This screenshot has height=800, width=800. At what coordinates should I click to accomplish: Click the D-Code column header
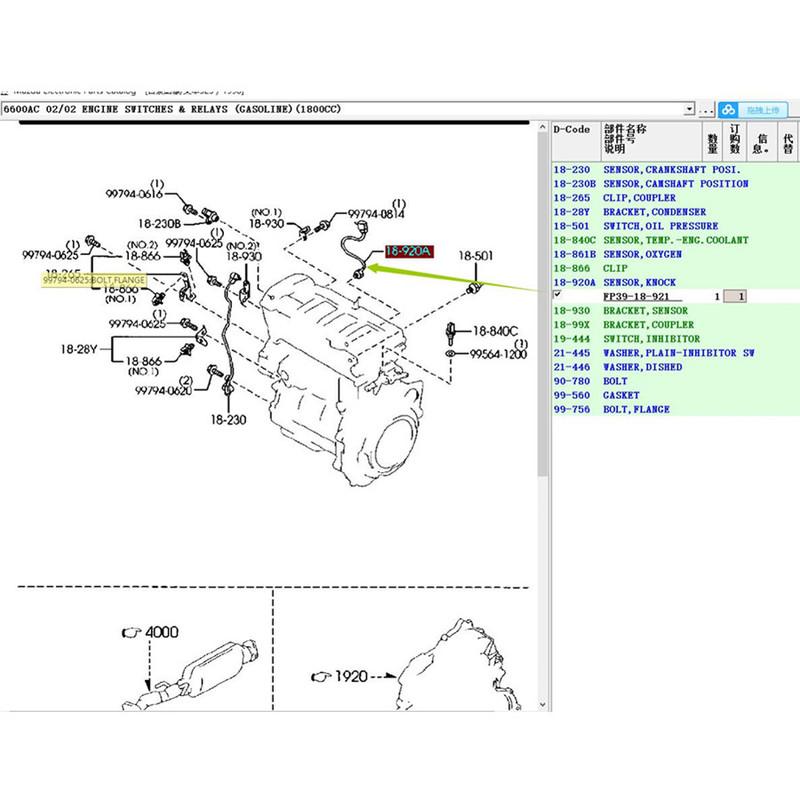pyautogui.click(x=572, y=130)
